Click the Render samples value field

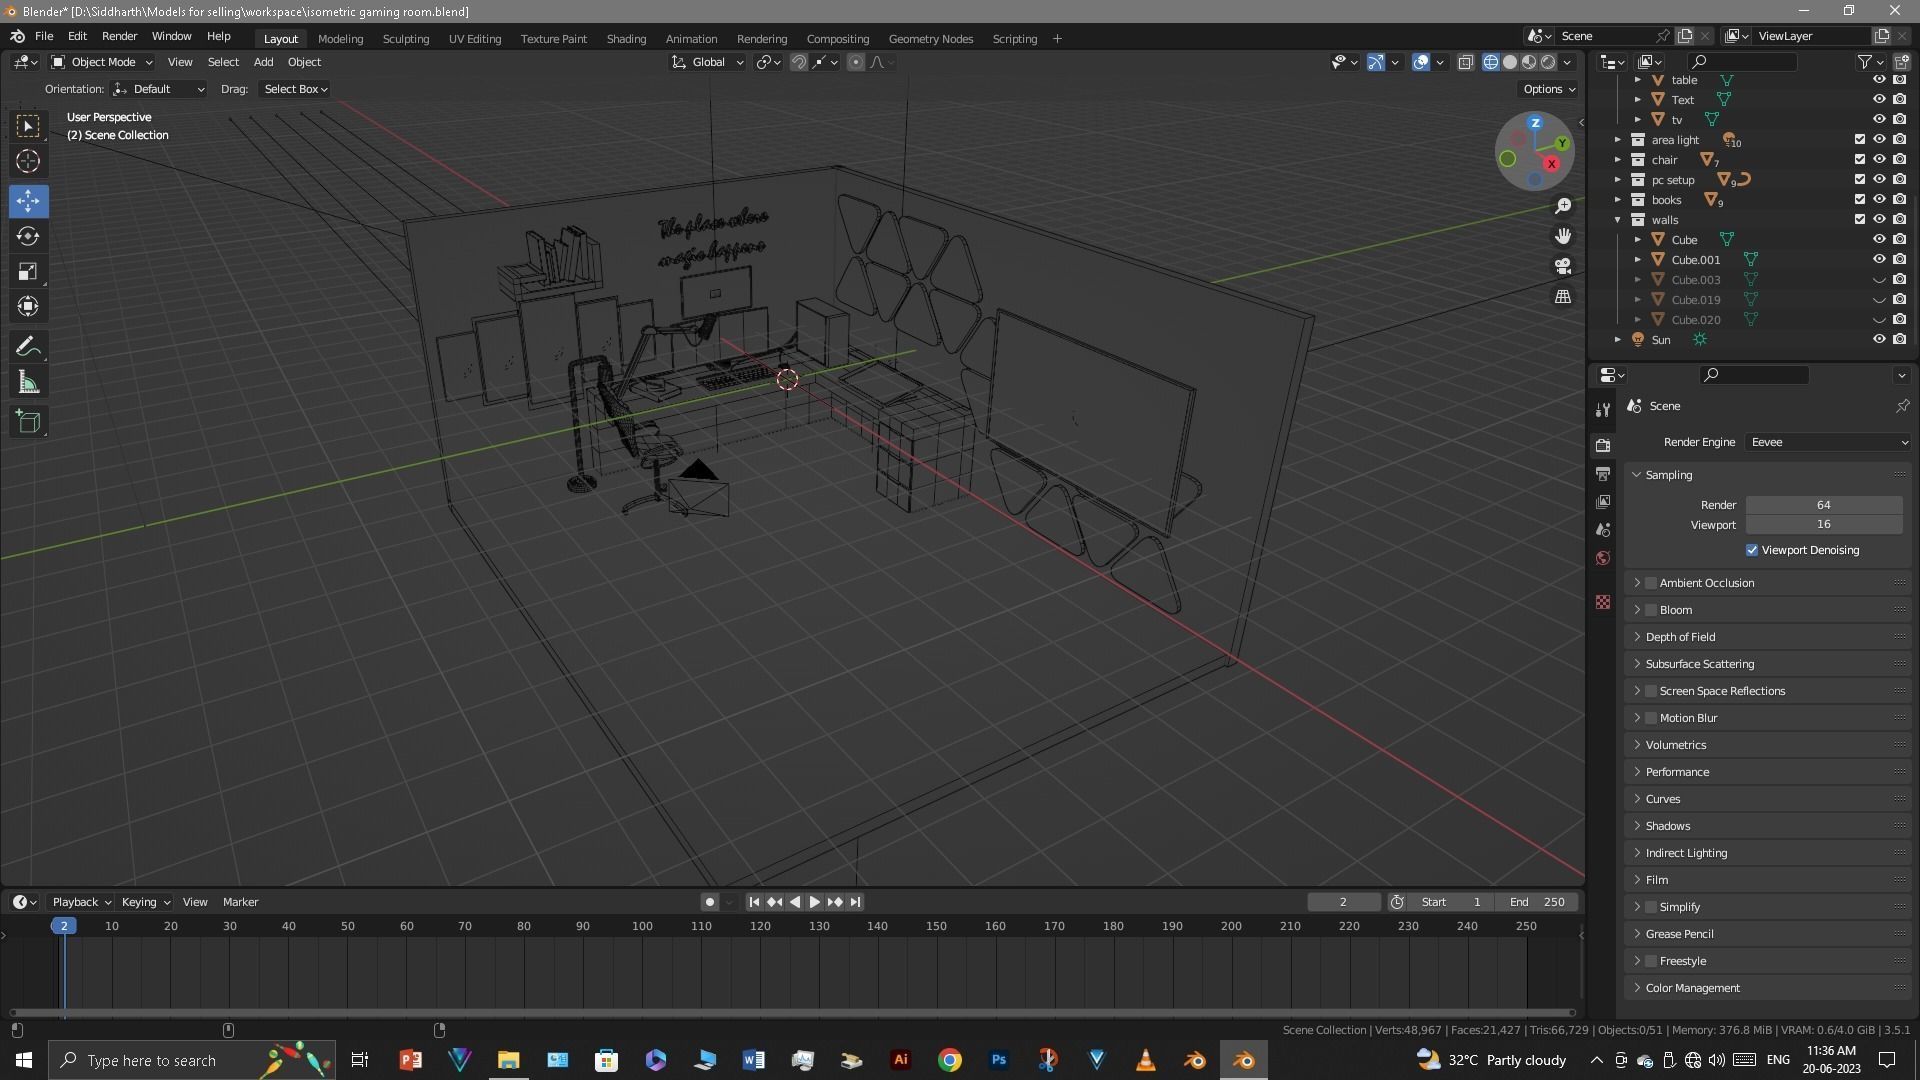[x=1824, y=505]
